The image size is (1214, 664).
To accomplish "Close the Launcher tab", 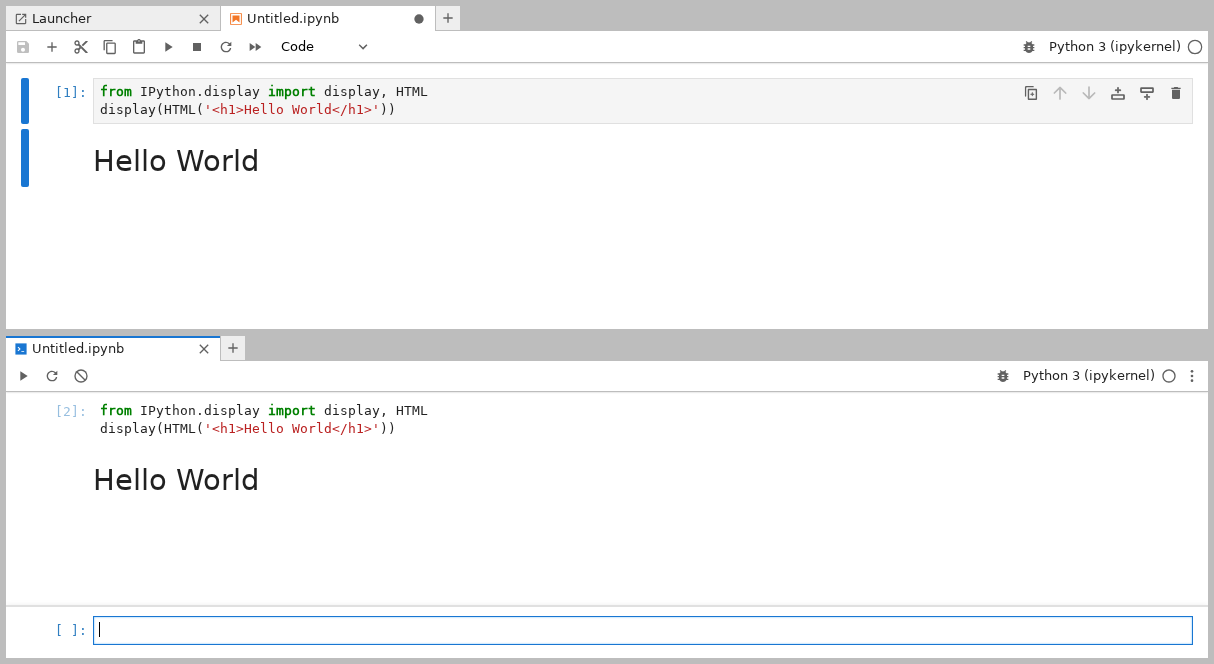I will [204, 19].
